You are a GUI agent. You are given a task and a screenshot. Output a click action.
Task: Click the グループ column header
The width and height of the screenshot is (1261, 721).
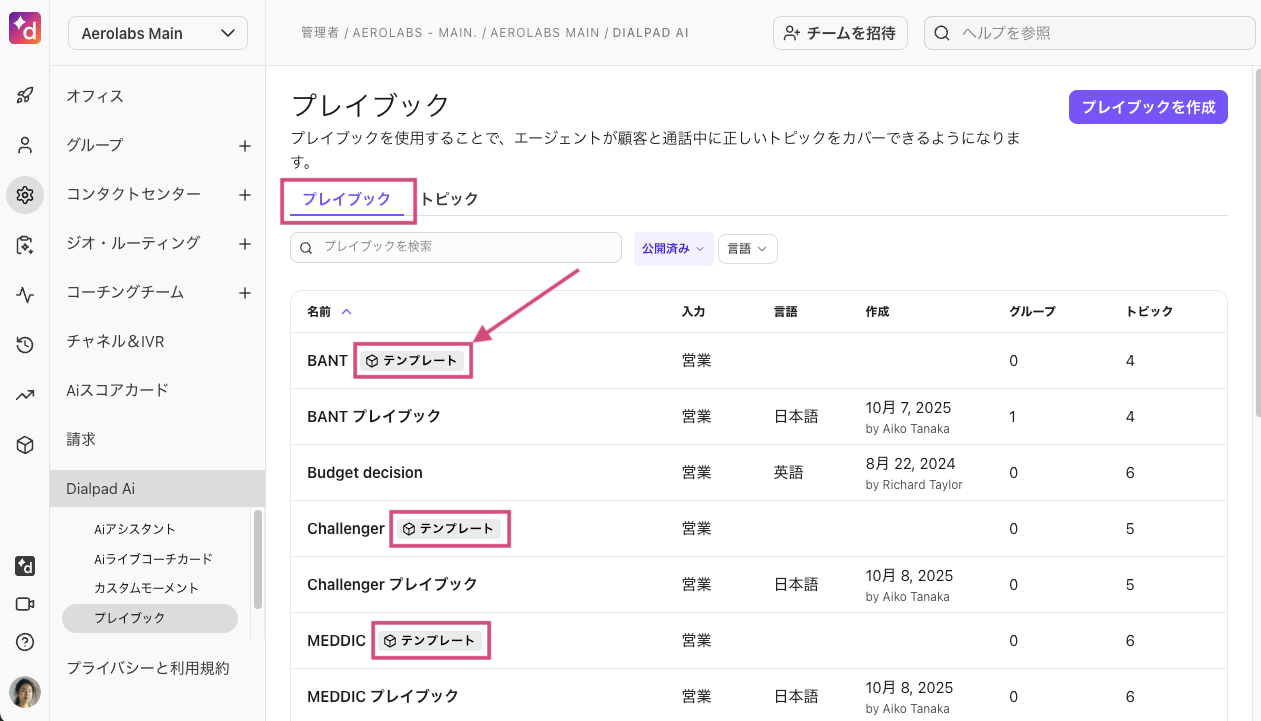[x=1032, y=311]
